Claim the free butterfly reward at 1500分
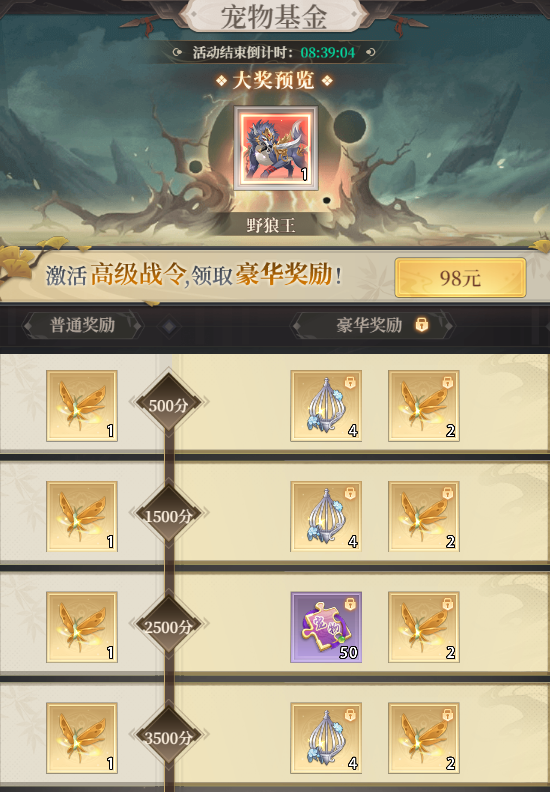Viewport: 550px width, 792px height. coord(82,516)
